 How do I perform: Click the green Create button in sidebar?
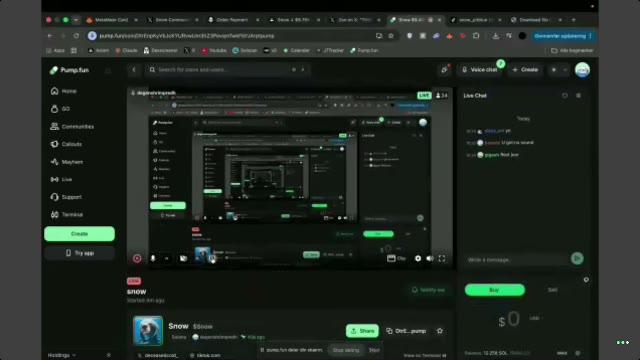pyautogui.click(x=79, y=234)
